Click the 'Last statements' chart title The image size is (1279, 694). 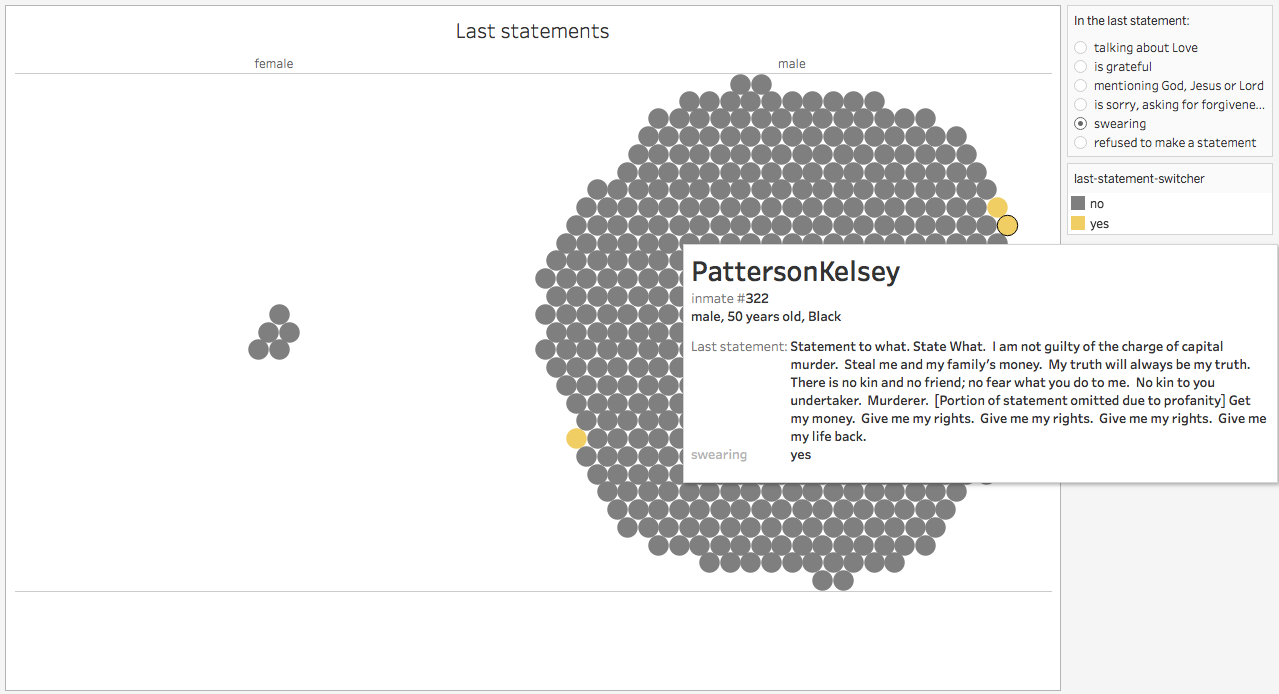(532, 31)
